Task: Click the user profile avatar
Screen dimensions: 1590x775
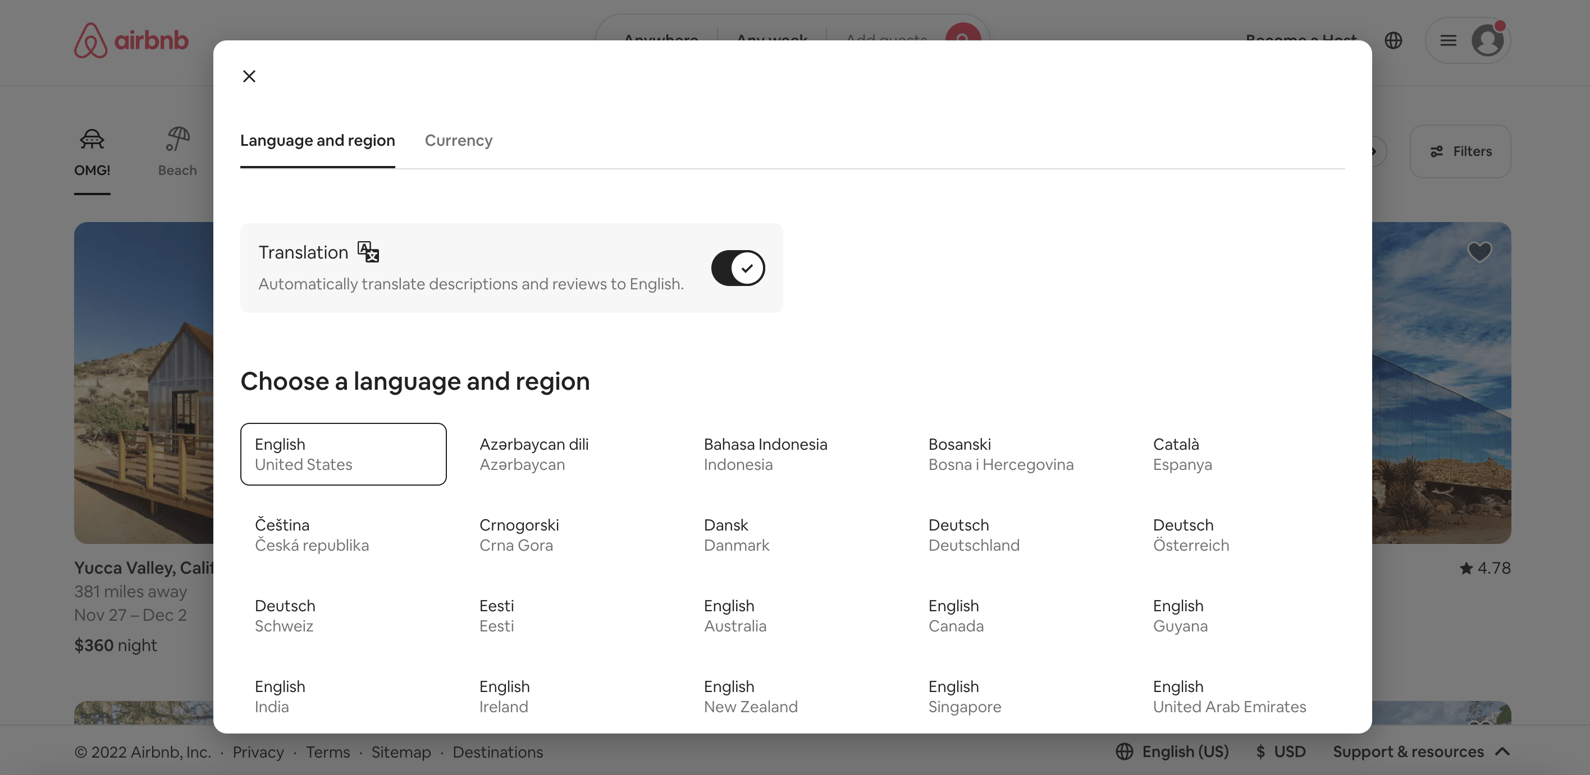Action: pyautogui.click(x=1487, y=41)
